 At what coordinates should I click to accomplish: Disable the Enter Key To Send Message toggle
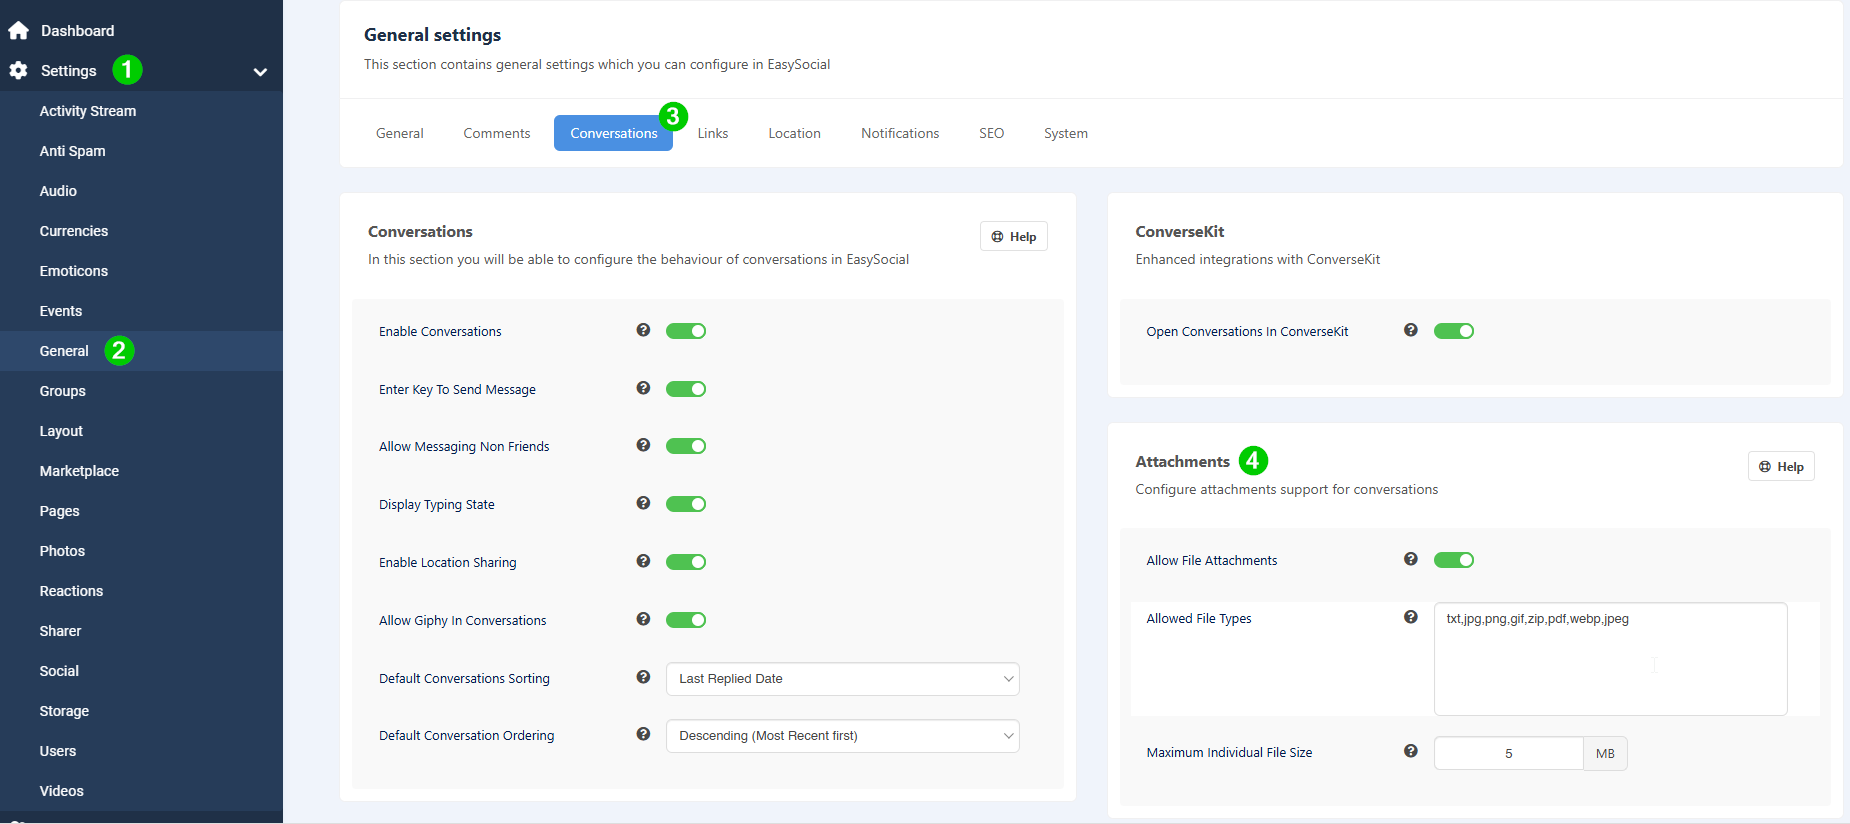coord(686,389)
